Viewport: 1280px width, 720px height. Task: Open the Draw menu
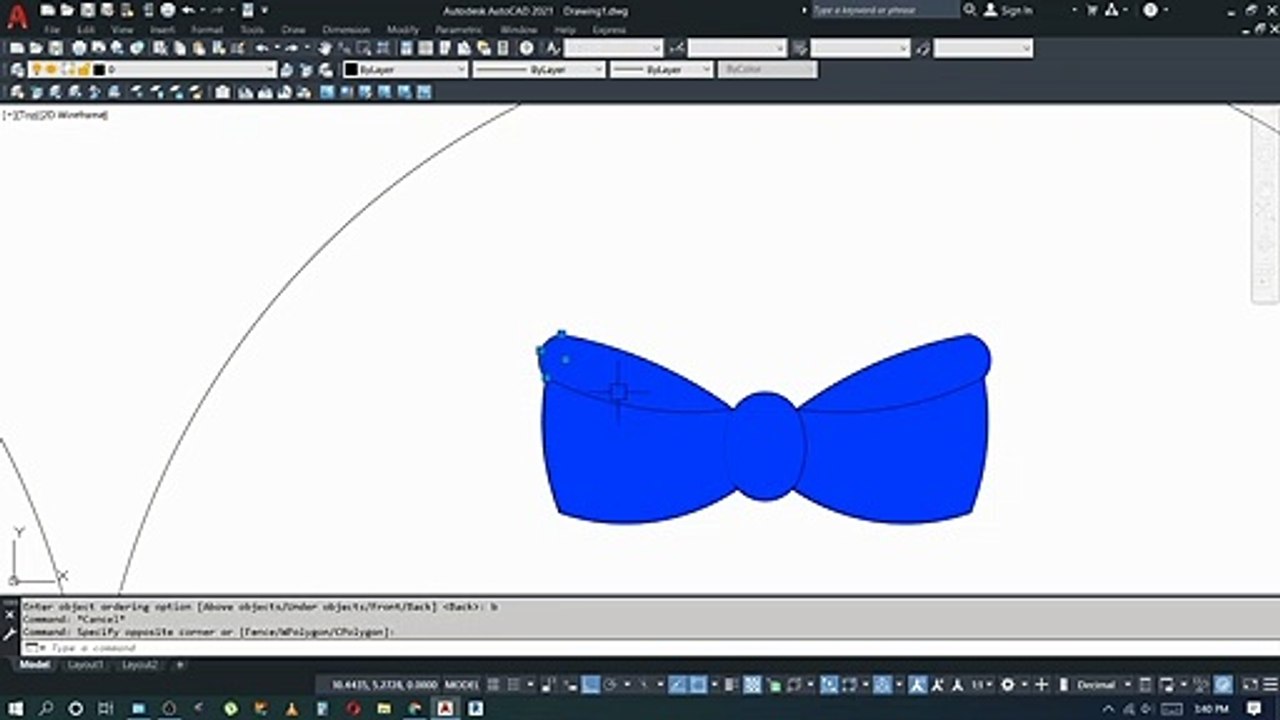pyautogui.click(x=293, y=30)
